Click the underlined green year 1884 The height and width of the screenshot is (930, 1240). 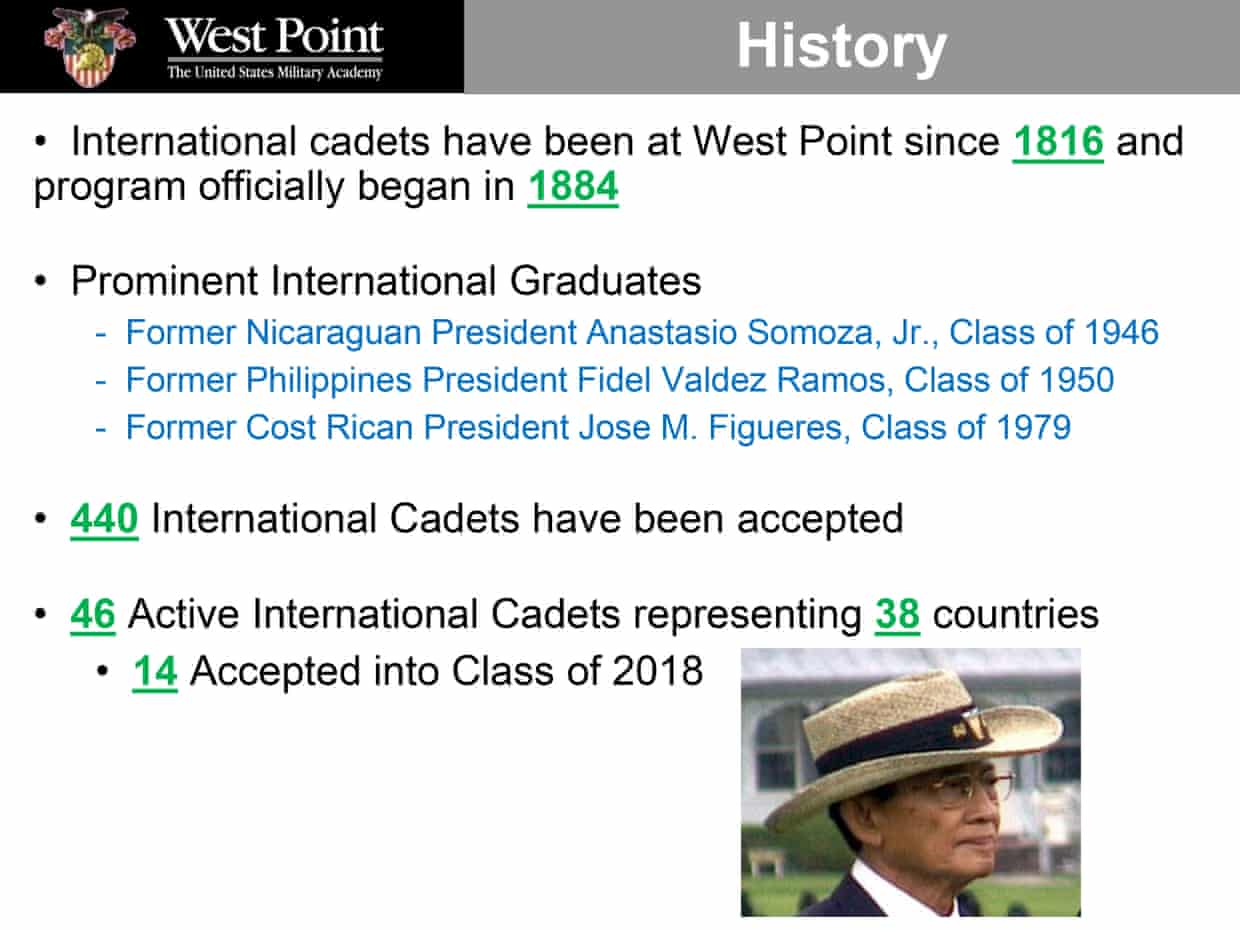[x=573, y=188]
